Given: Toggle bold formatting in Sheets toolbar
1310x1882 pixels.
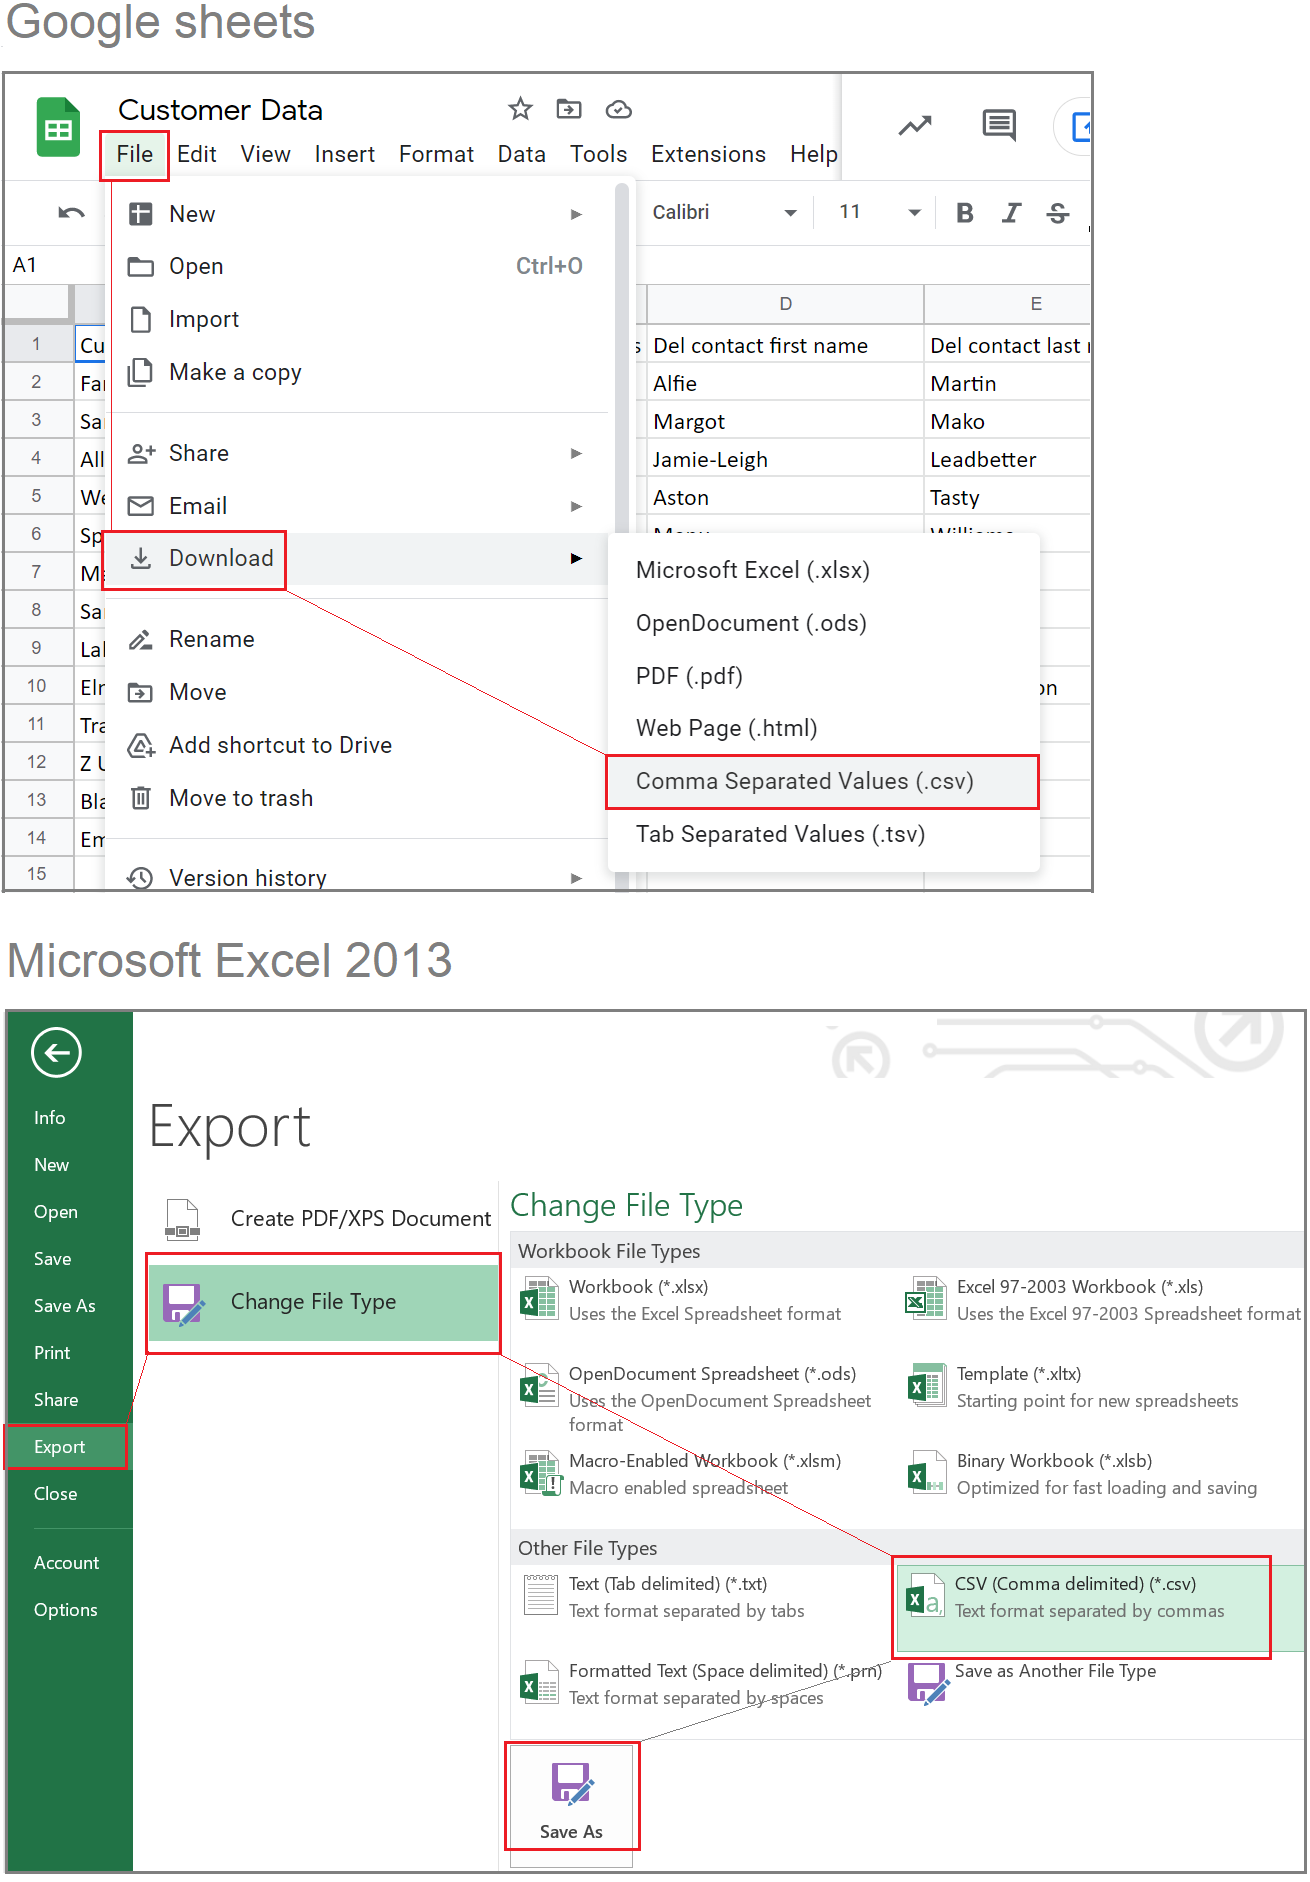Looking at the screenshot, I should [x=964, y=212].
